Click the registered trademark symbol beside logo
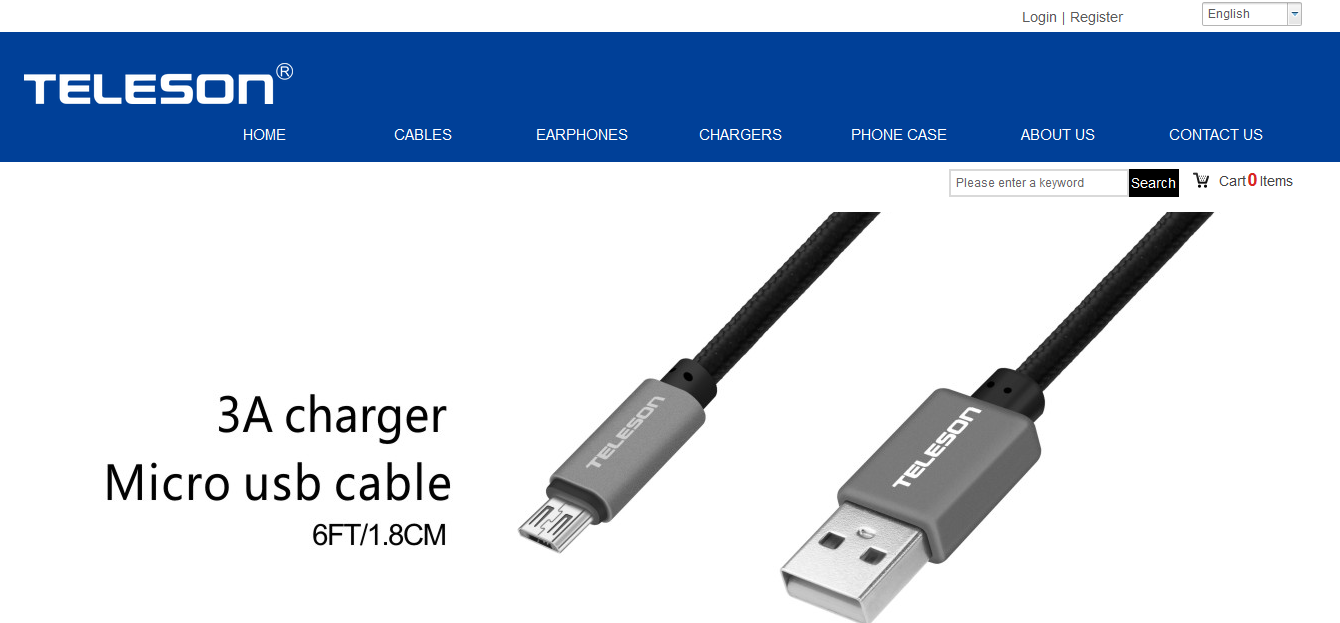Image resolution: width=1340 pixels, height=623 pixels. coord(284,71)
